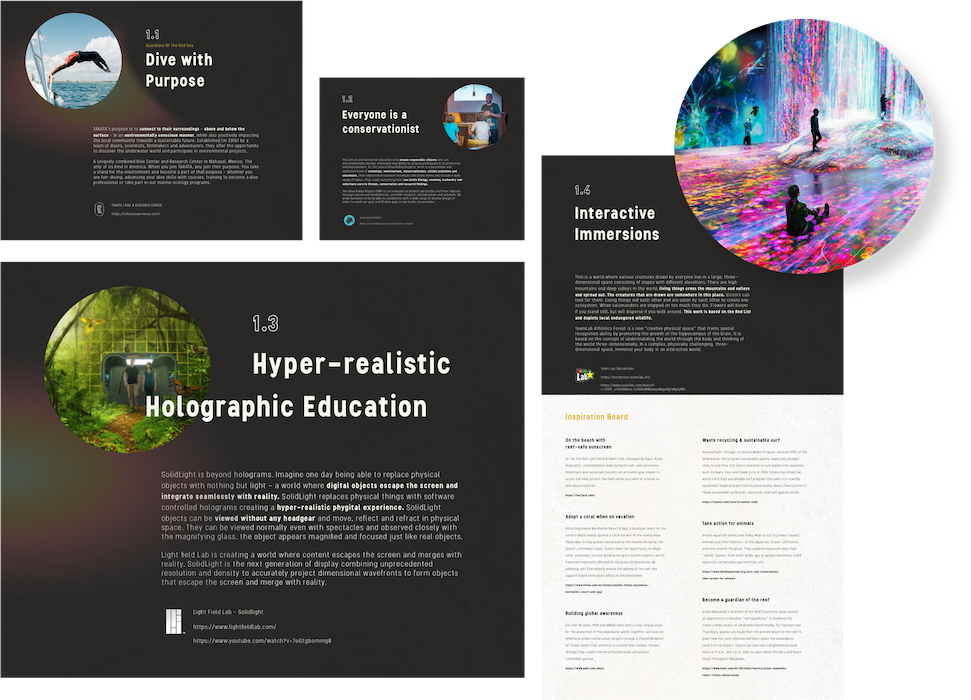Click the jungle hologram circular image

tap(127, 369)
